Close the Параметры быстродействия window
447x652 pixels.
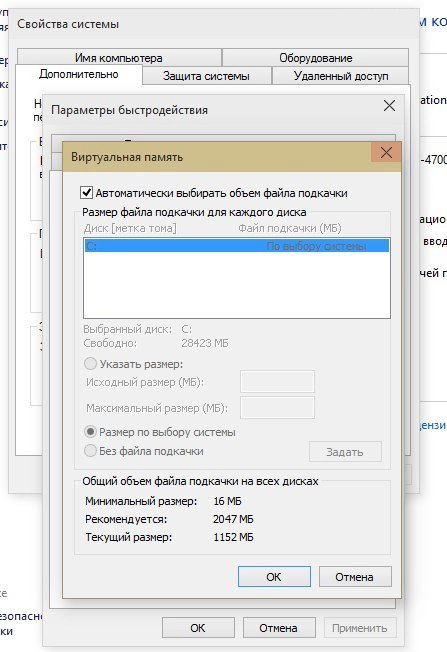[x=389, y=106]
